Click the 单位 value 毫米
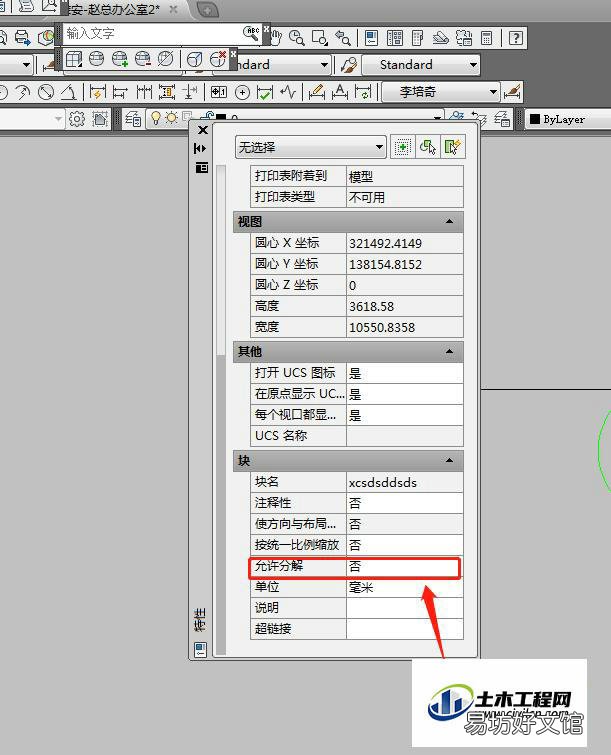The width and height of the screenshot is (611, 755). (404, 587)
